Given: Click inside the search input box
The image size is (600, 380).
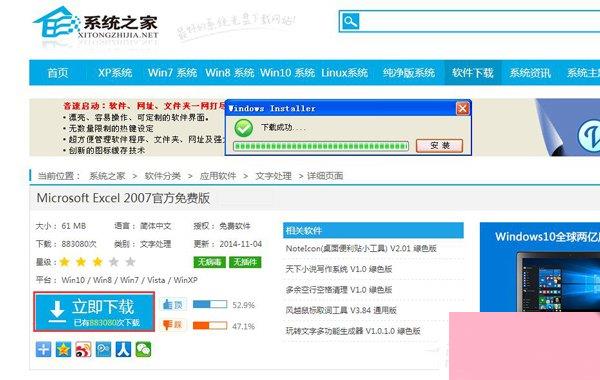Looking at the screenshot, I should 480,22.
